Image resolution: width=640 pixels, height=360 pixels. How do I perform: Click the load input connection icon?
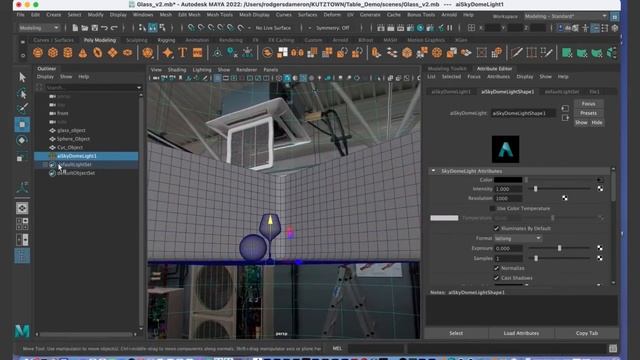[565, 109]
